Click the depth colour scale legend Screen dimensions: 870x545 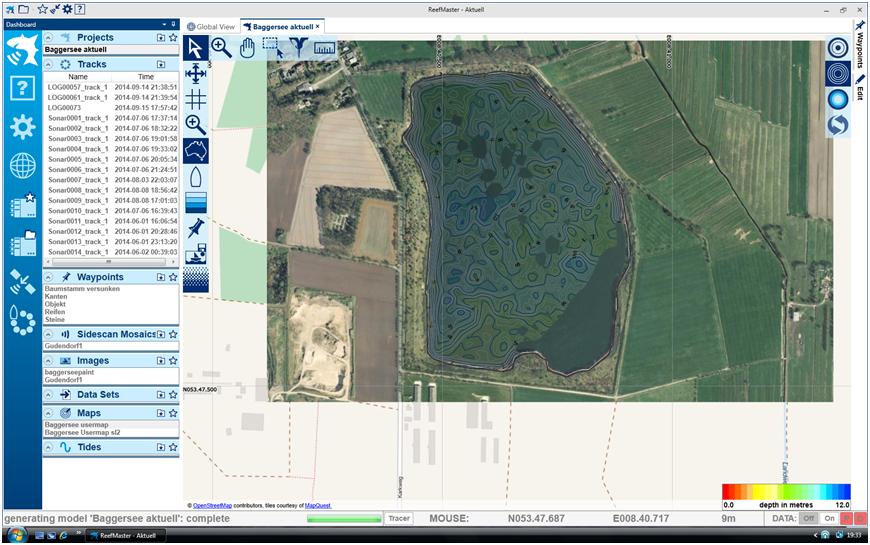click(x=786, y=491)
